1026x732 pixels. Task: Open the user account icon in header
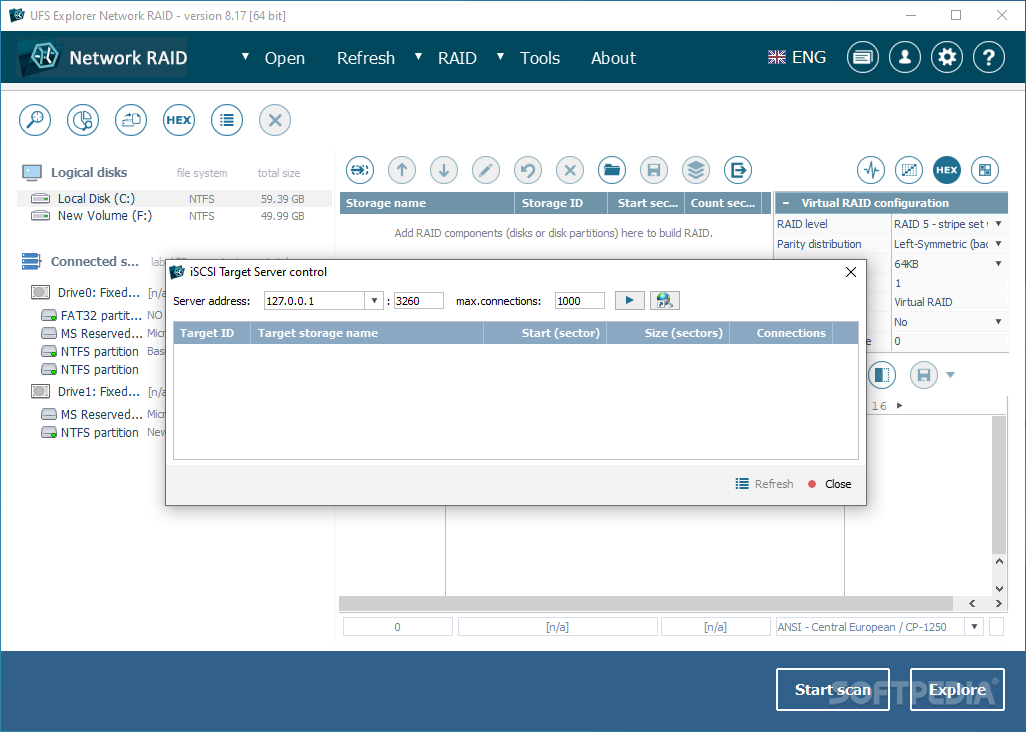905,58
